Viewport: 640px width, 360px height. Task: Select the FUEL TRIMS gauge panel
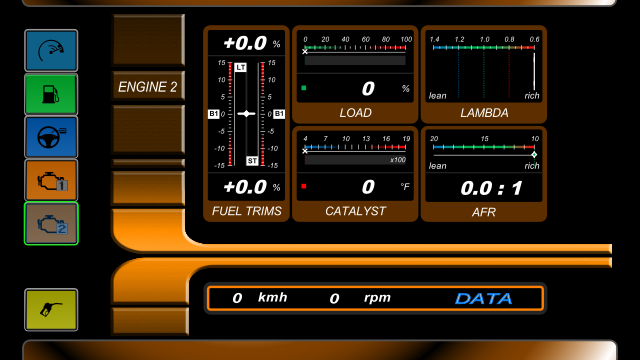pos(247,124)
